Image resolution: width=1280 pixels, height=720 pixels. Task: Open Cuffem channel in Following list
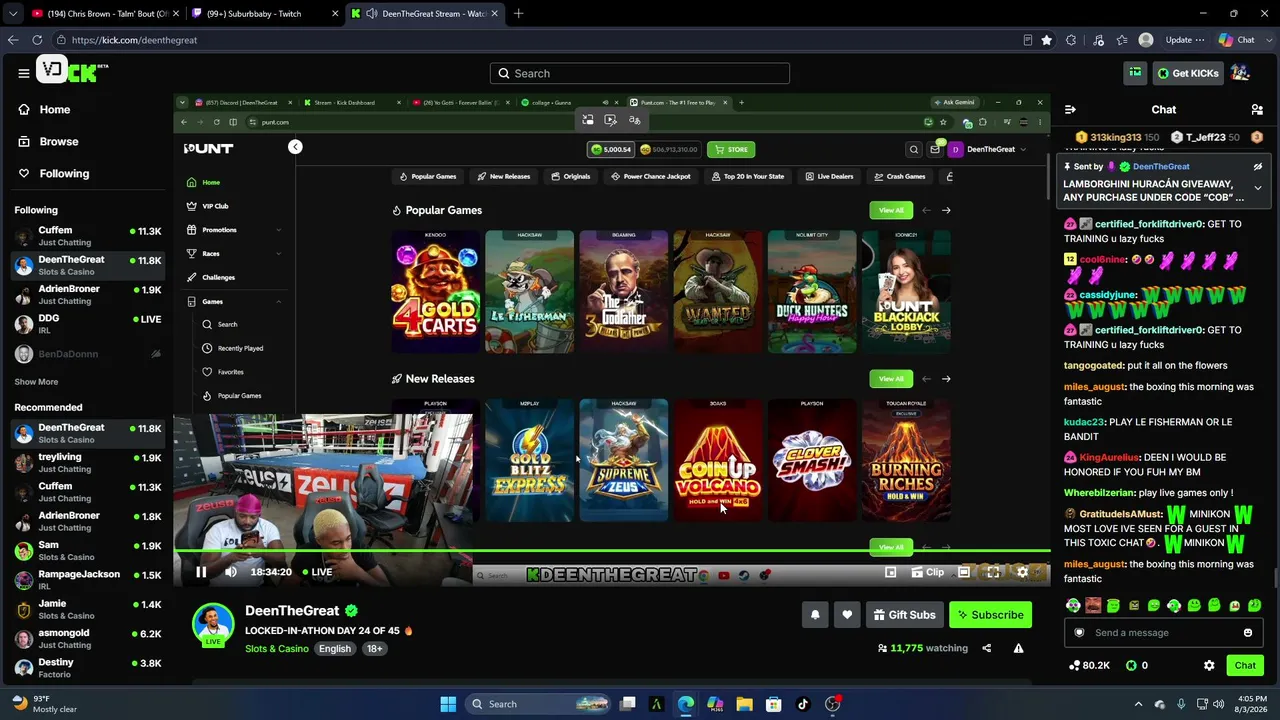tap(88, 236)
